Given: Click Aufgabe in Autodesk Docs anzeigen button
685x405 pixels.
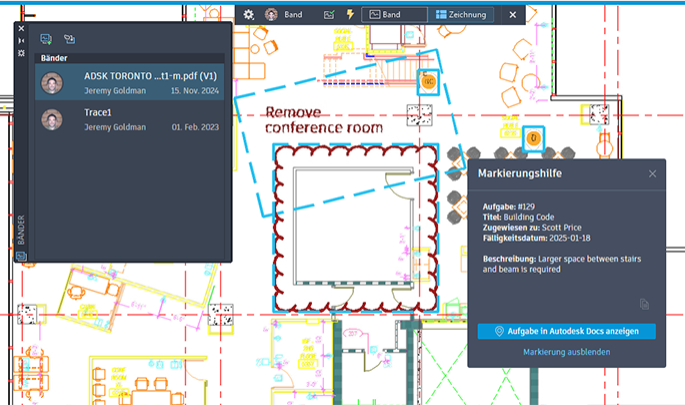Looking at the screenshot, I should click(x=566, y=331).
